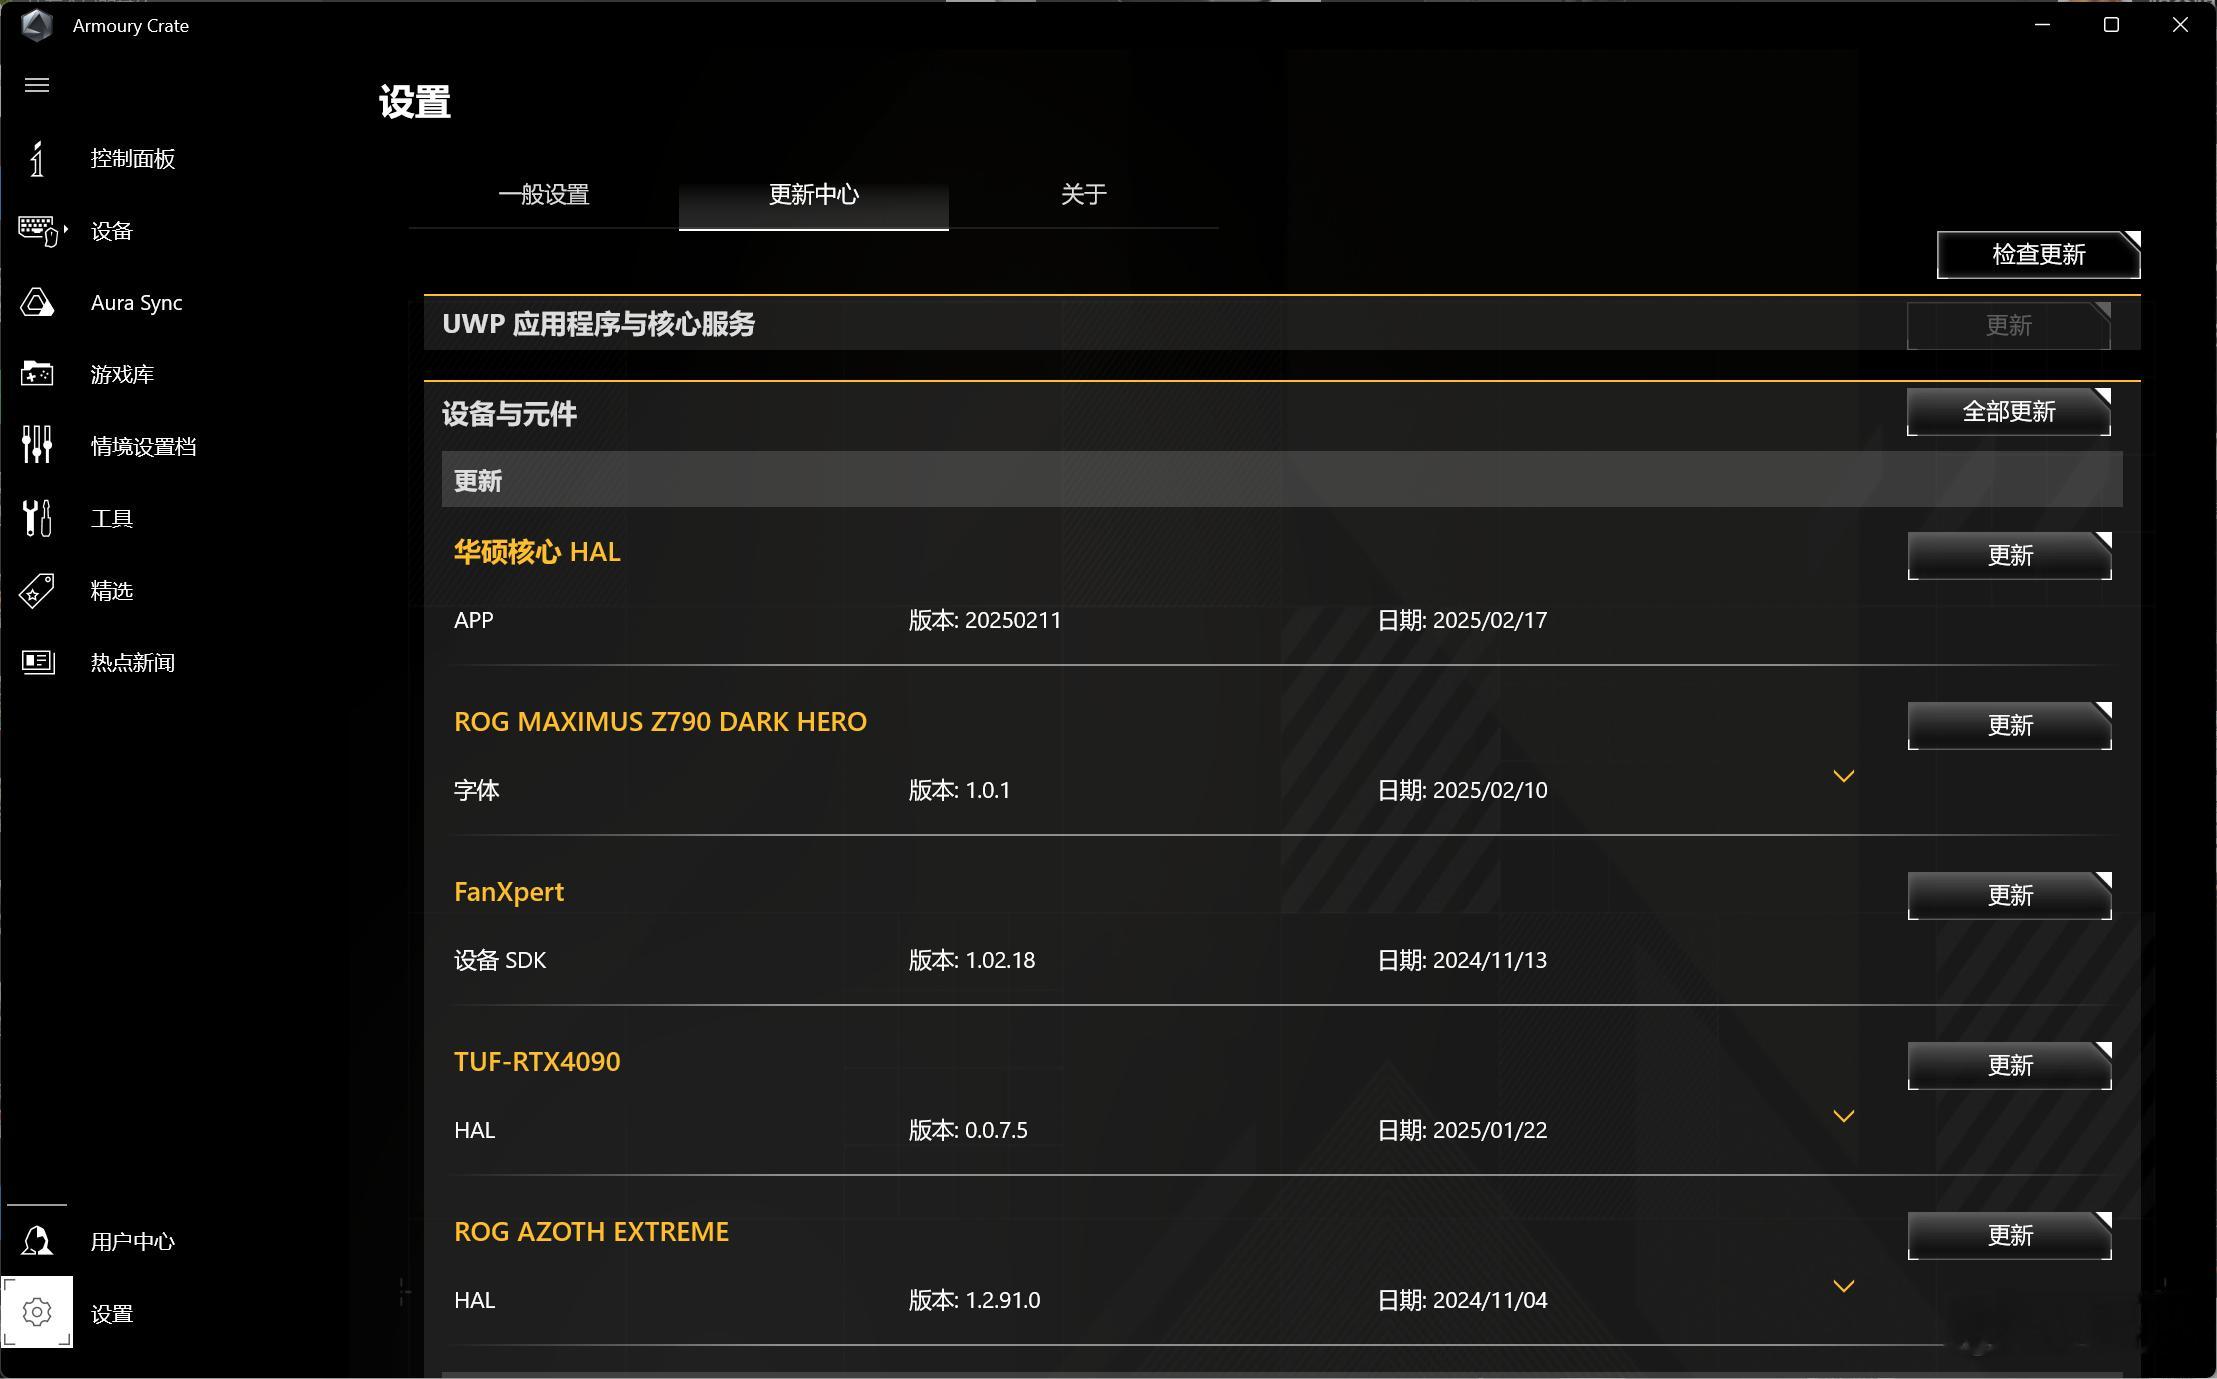Click the 工具 wrench icon
The height and width of the screenshot is (1379, 2217).
pyautogui.click(x=37, y=518)
